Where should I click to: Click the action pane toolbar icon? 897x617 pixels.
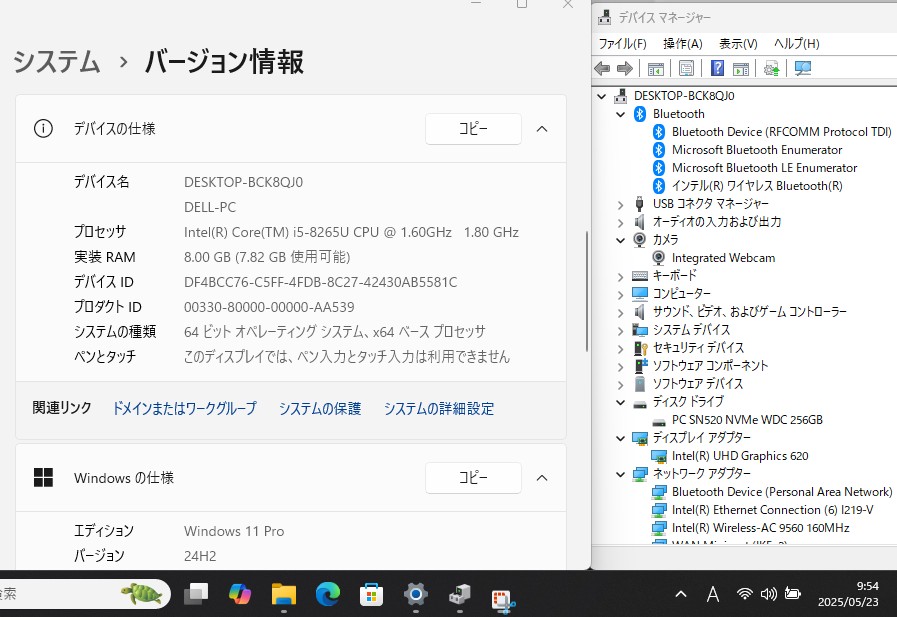741,69
